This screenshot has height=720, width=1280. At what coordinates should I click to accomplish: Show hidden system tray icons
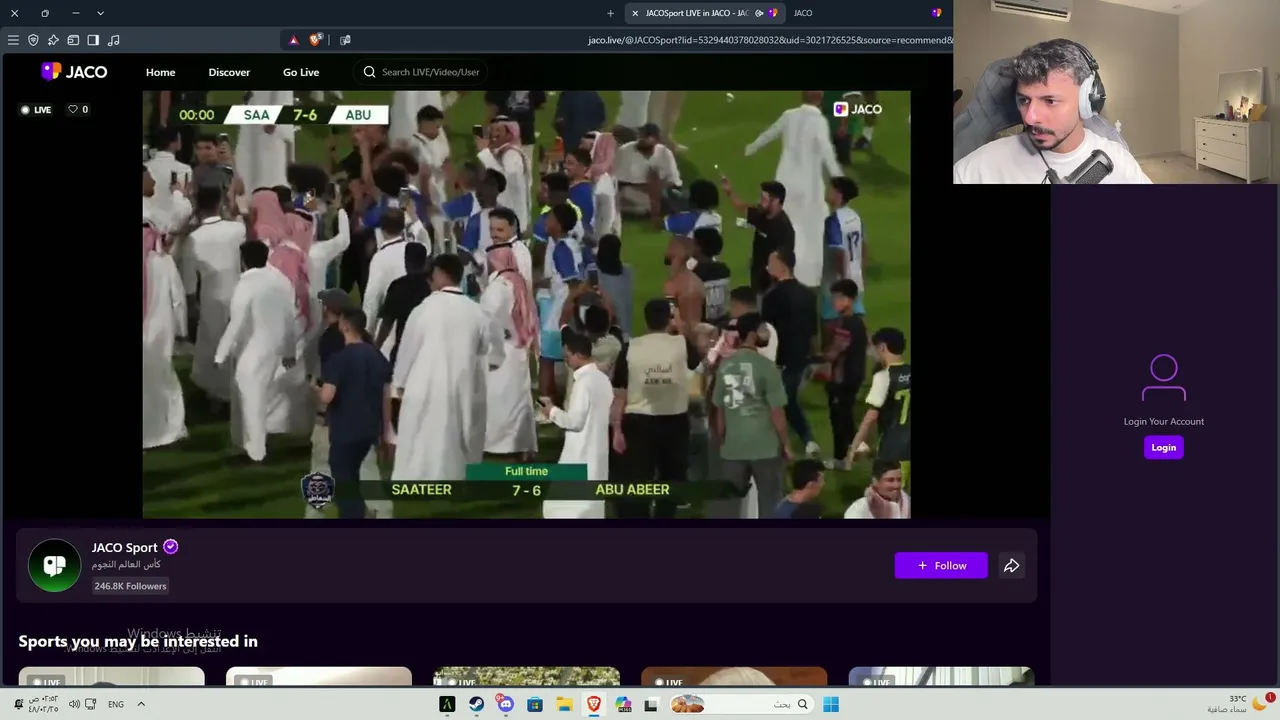[141, 704]
